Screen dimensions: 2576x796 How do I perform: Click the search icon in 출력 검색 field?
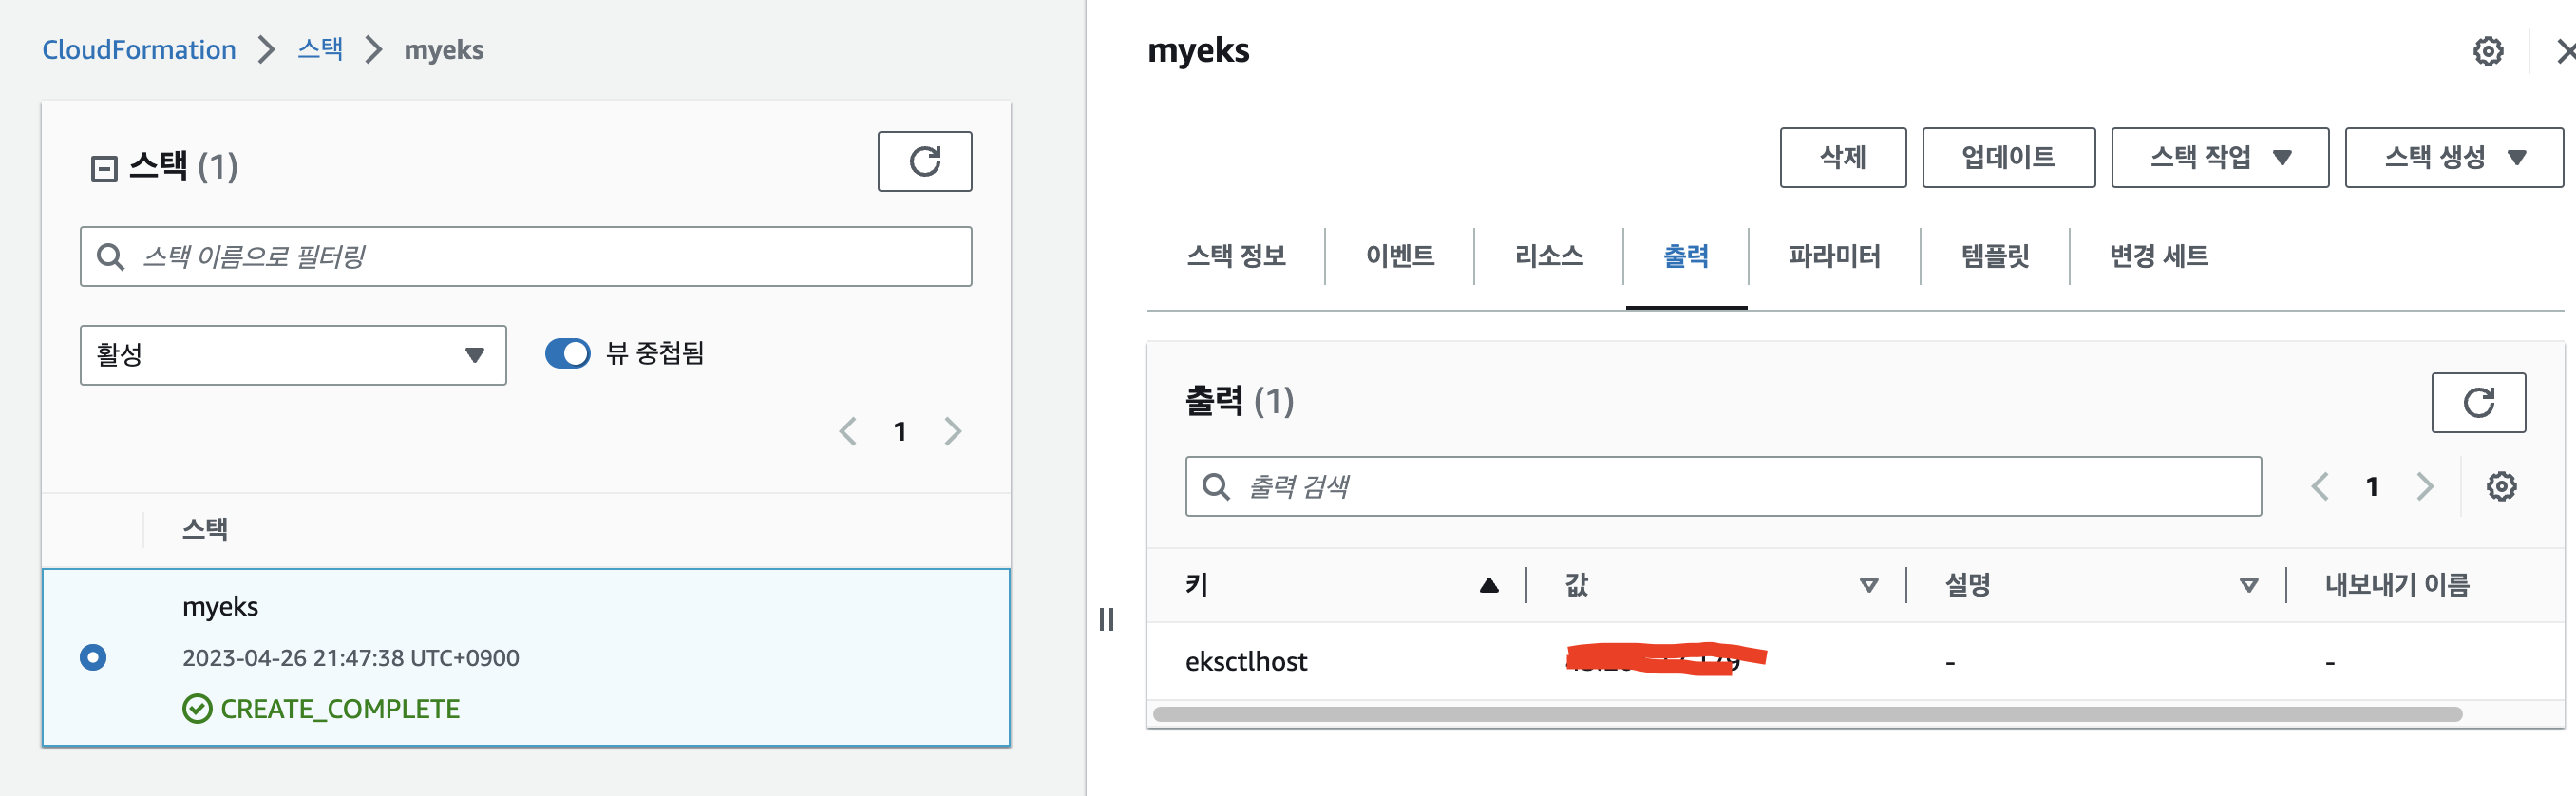pyautogui.click(x=1215, y=487)
